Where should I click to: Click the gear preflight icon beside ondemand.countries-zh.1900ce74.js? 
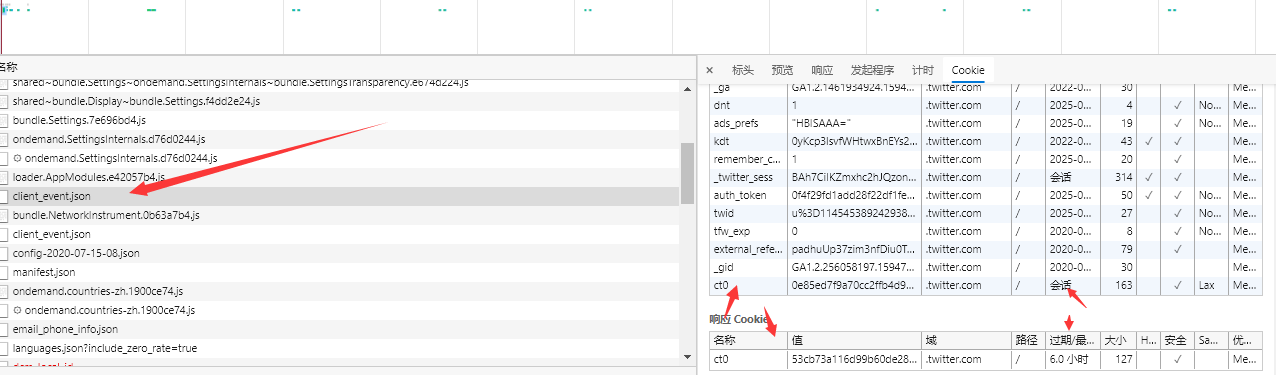(x=18, y=310)
